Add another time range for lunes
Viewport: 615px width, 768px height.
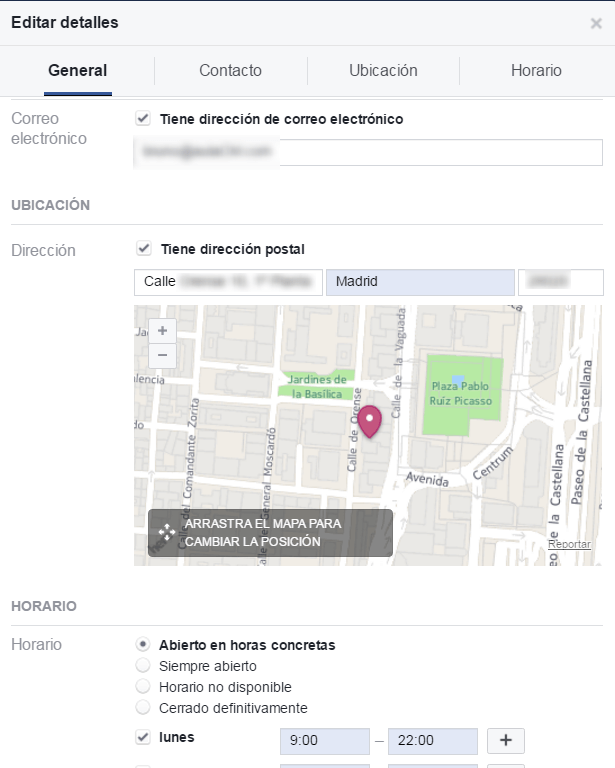tap(506, 741)
